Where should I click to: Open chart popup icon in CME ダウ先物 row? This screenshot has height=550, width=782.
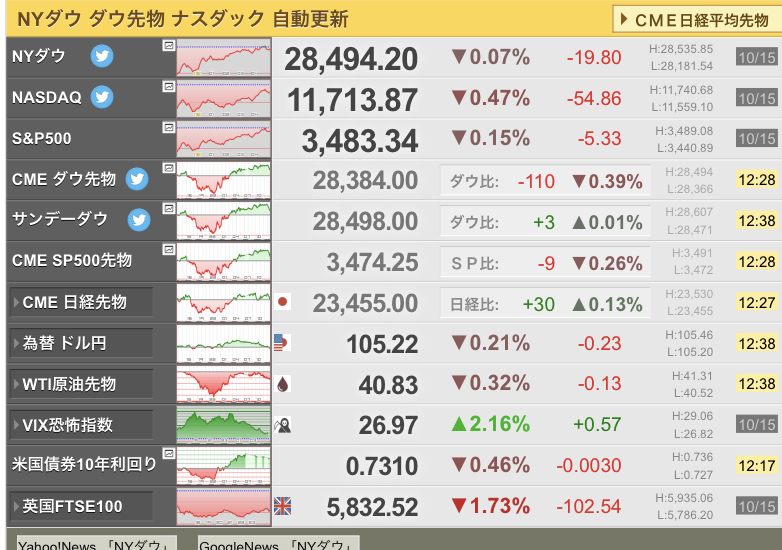(x=169, y=168)
